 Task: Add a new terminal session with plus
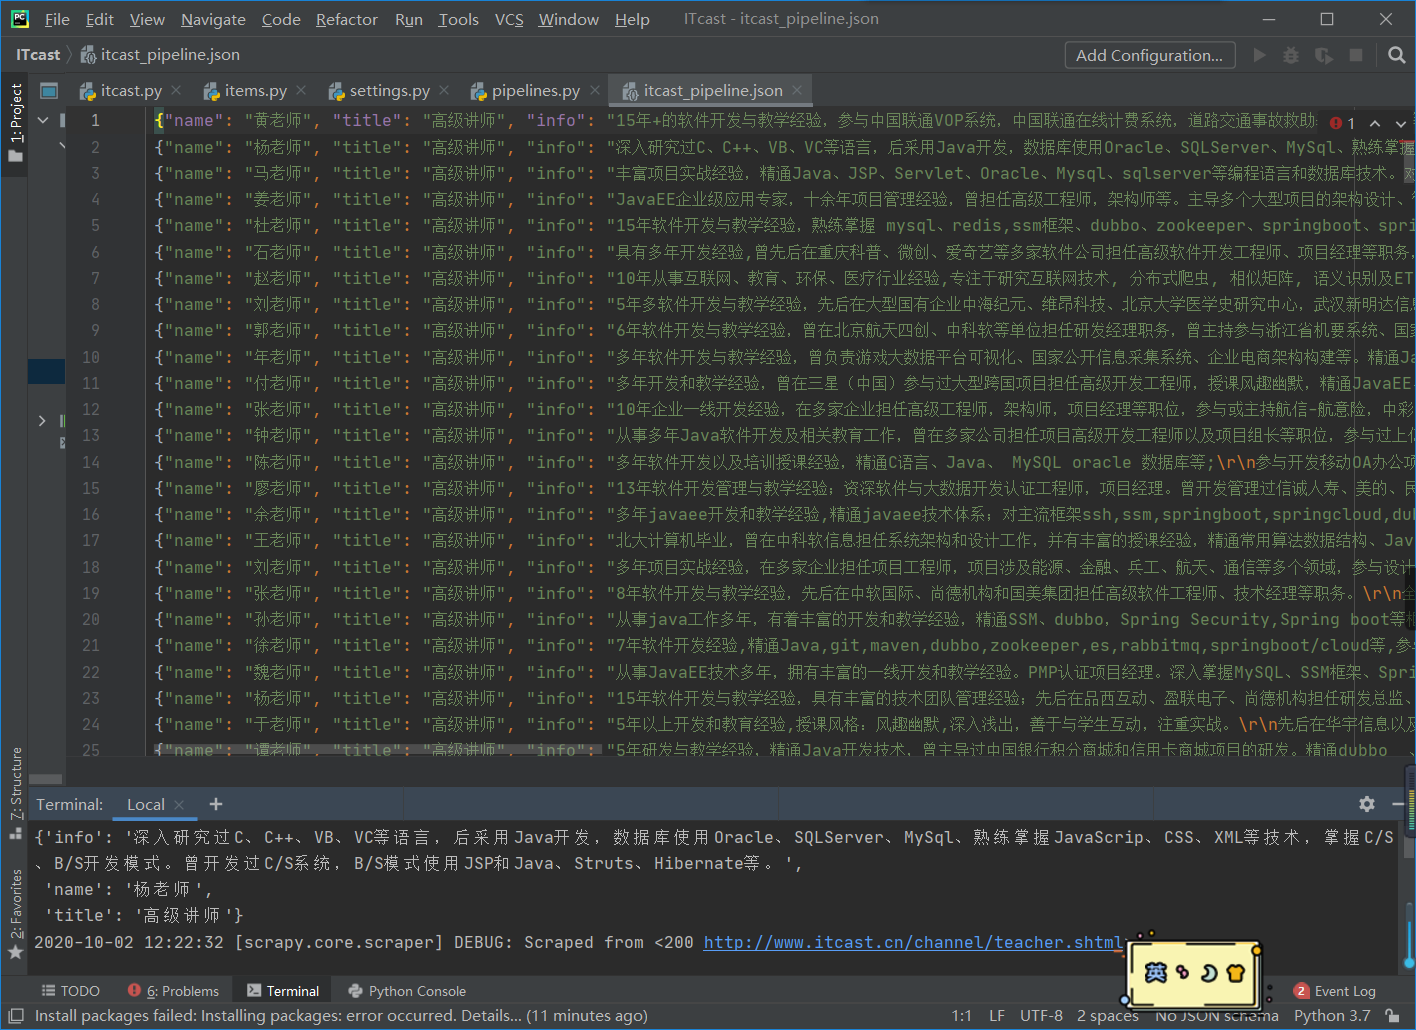[x=216, y=804]
